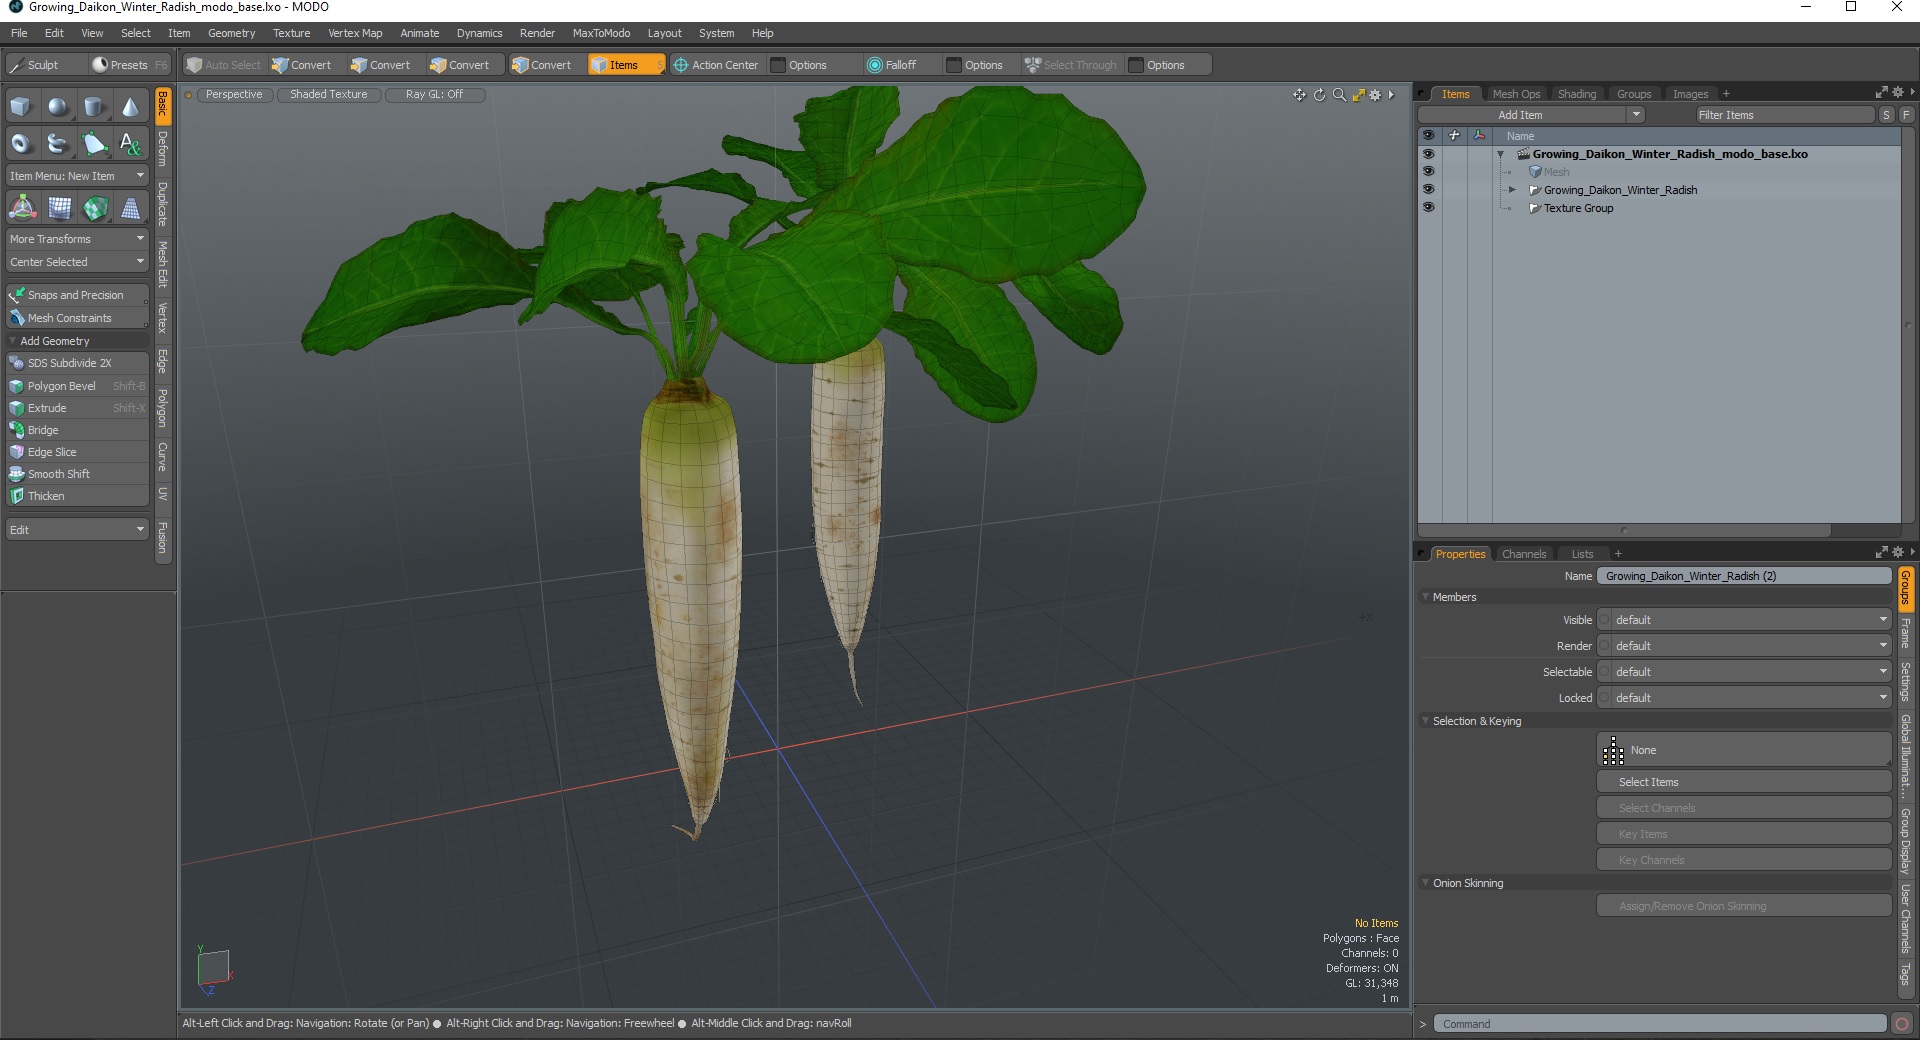Viewport: 1920px width, 1040px height.
Task: Click the Smooth Shift tool
Action: (x=77, y=474)
